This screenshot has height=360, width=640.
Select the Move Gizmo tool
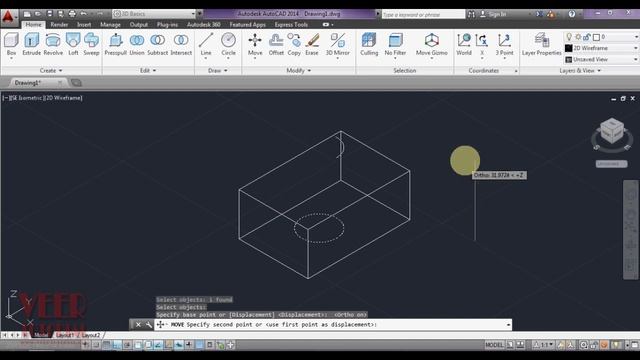431,44
